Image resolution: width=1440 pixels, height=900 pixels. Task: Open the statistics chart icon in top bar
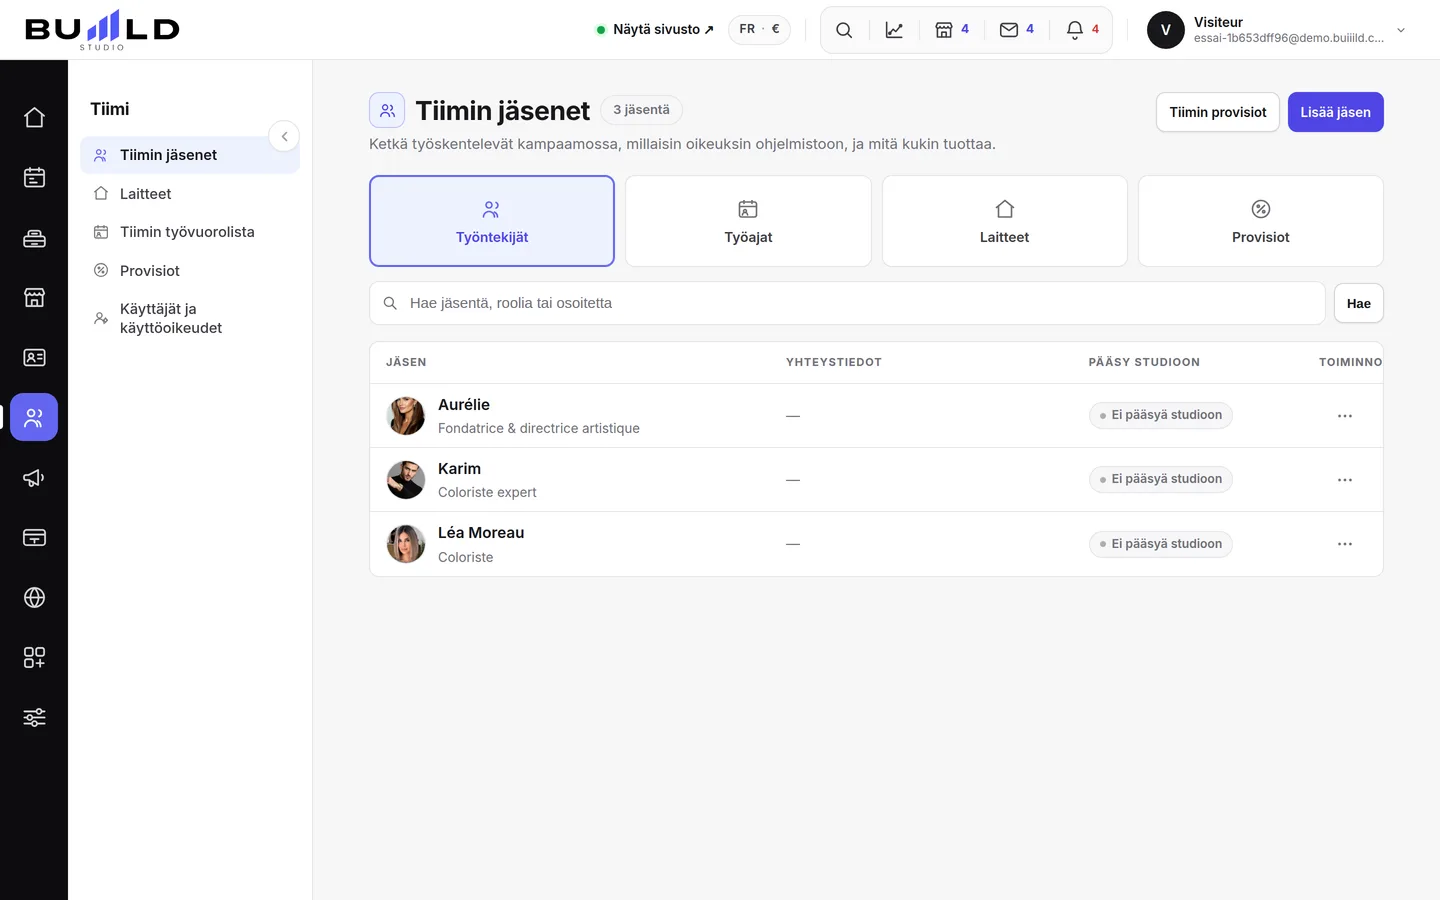[x=894, y=30]
